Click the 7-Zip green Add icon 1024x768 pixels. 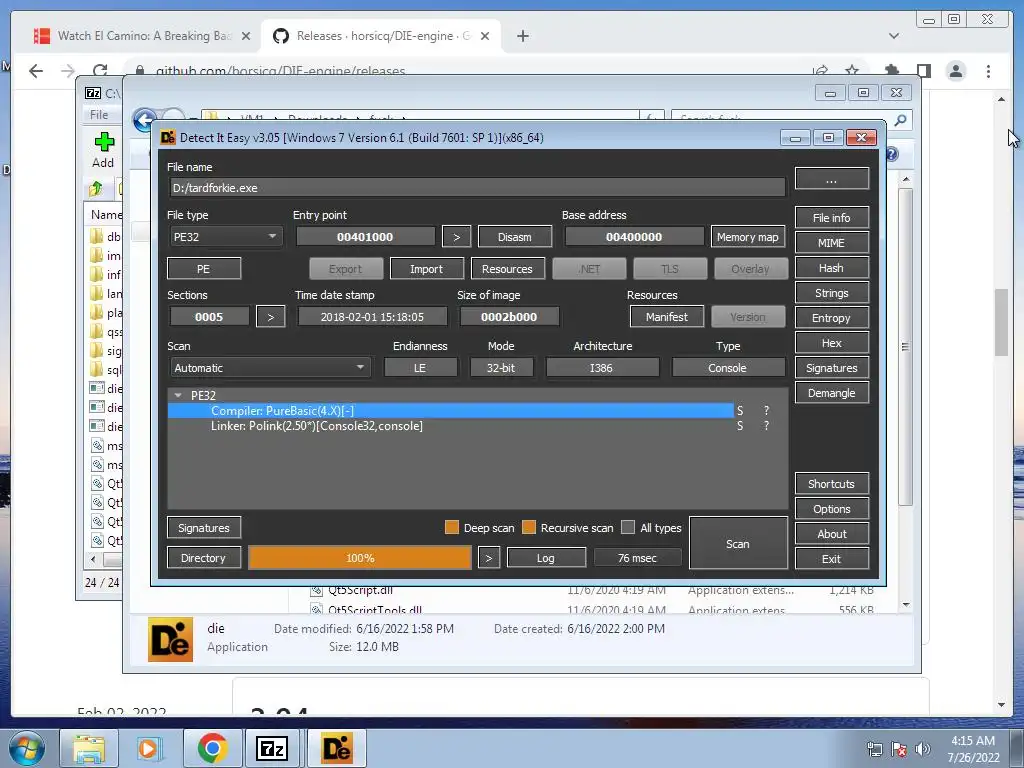tap(104, 142)
